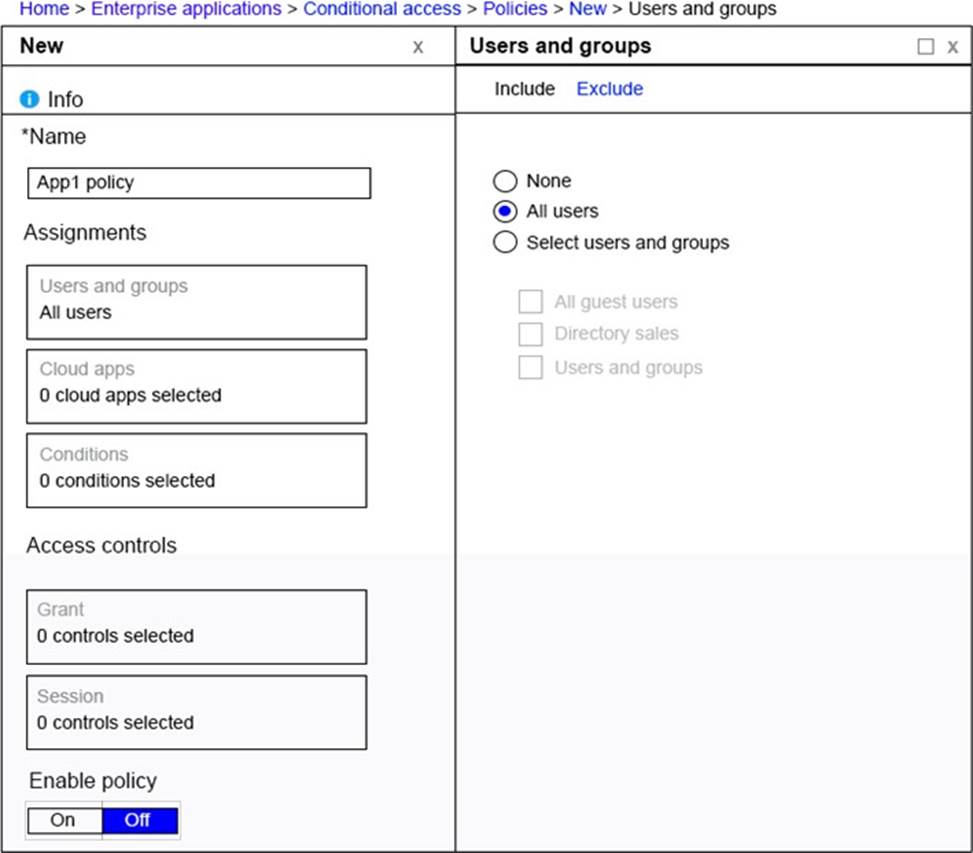Close the Users and groups panel
The image size is (973, 853).
[952, 47]
